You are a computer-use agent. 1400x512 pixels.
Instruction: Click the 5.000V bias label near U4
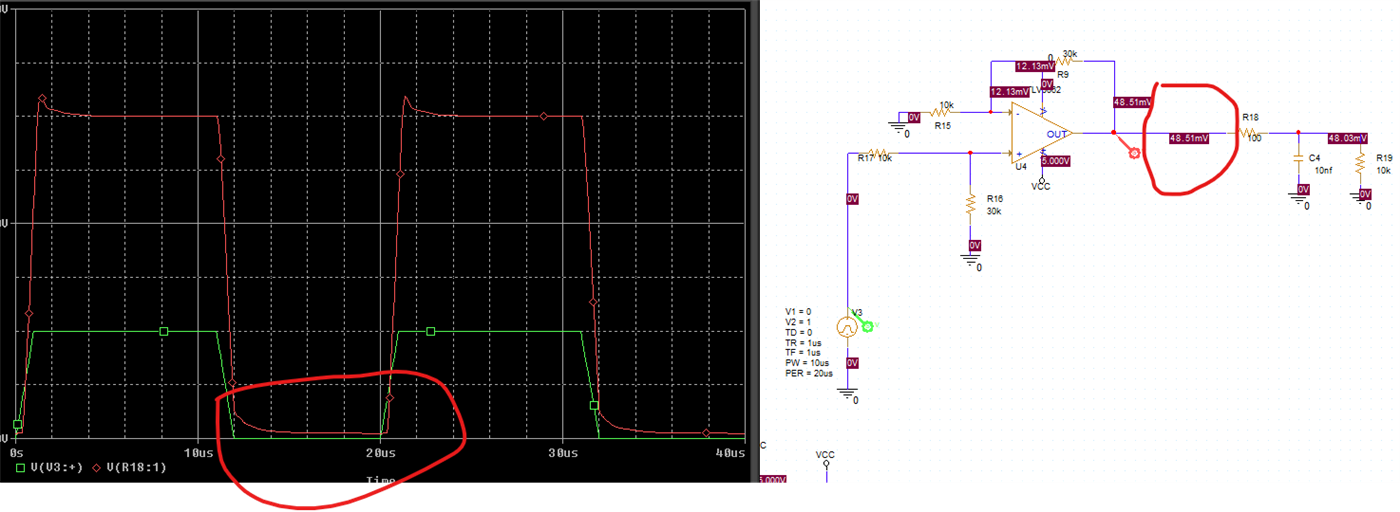pos(1056,160)
